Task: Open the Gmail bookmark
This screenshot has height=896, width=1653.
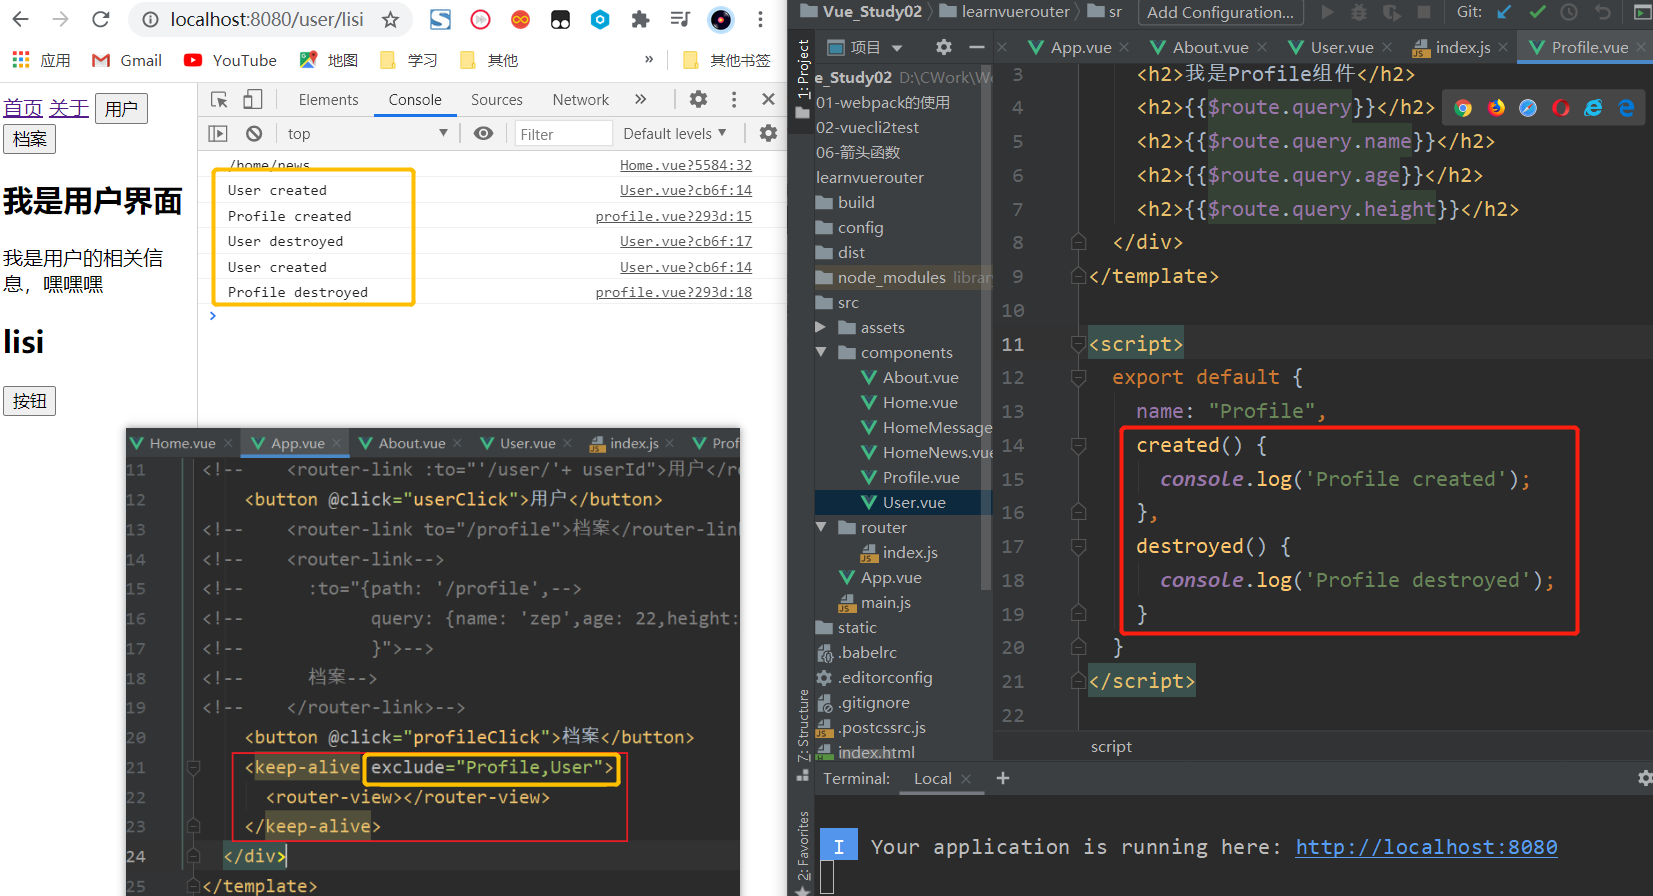Action: pyautogui.click(x=126, y=60)
